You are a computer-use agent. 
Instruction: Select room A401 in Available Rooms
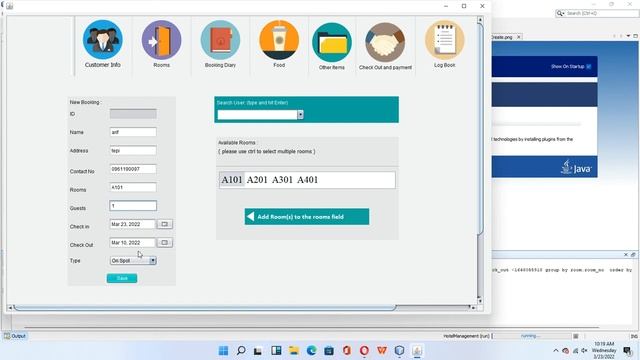pyautogui.click(x=307, y=180)
